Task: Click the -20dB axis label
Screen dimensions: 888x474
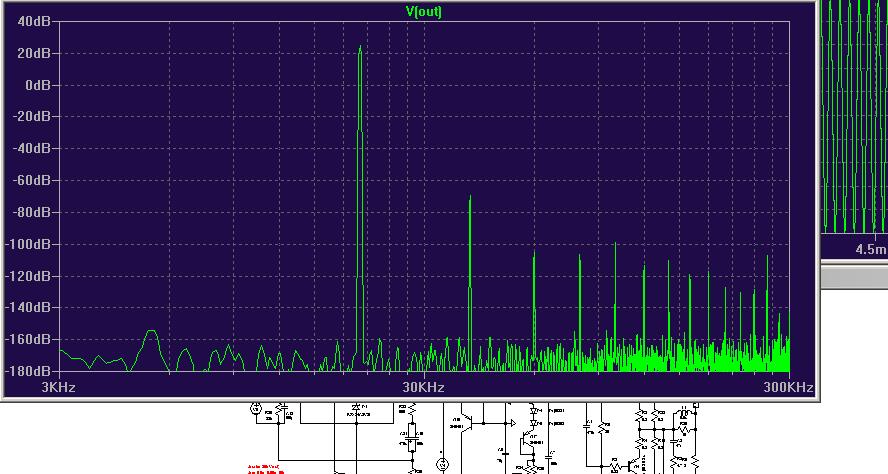Action: click(x=31, y=117)
